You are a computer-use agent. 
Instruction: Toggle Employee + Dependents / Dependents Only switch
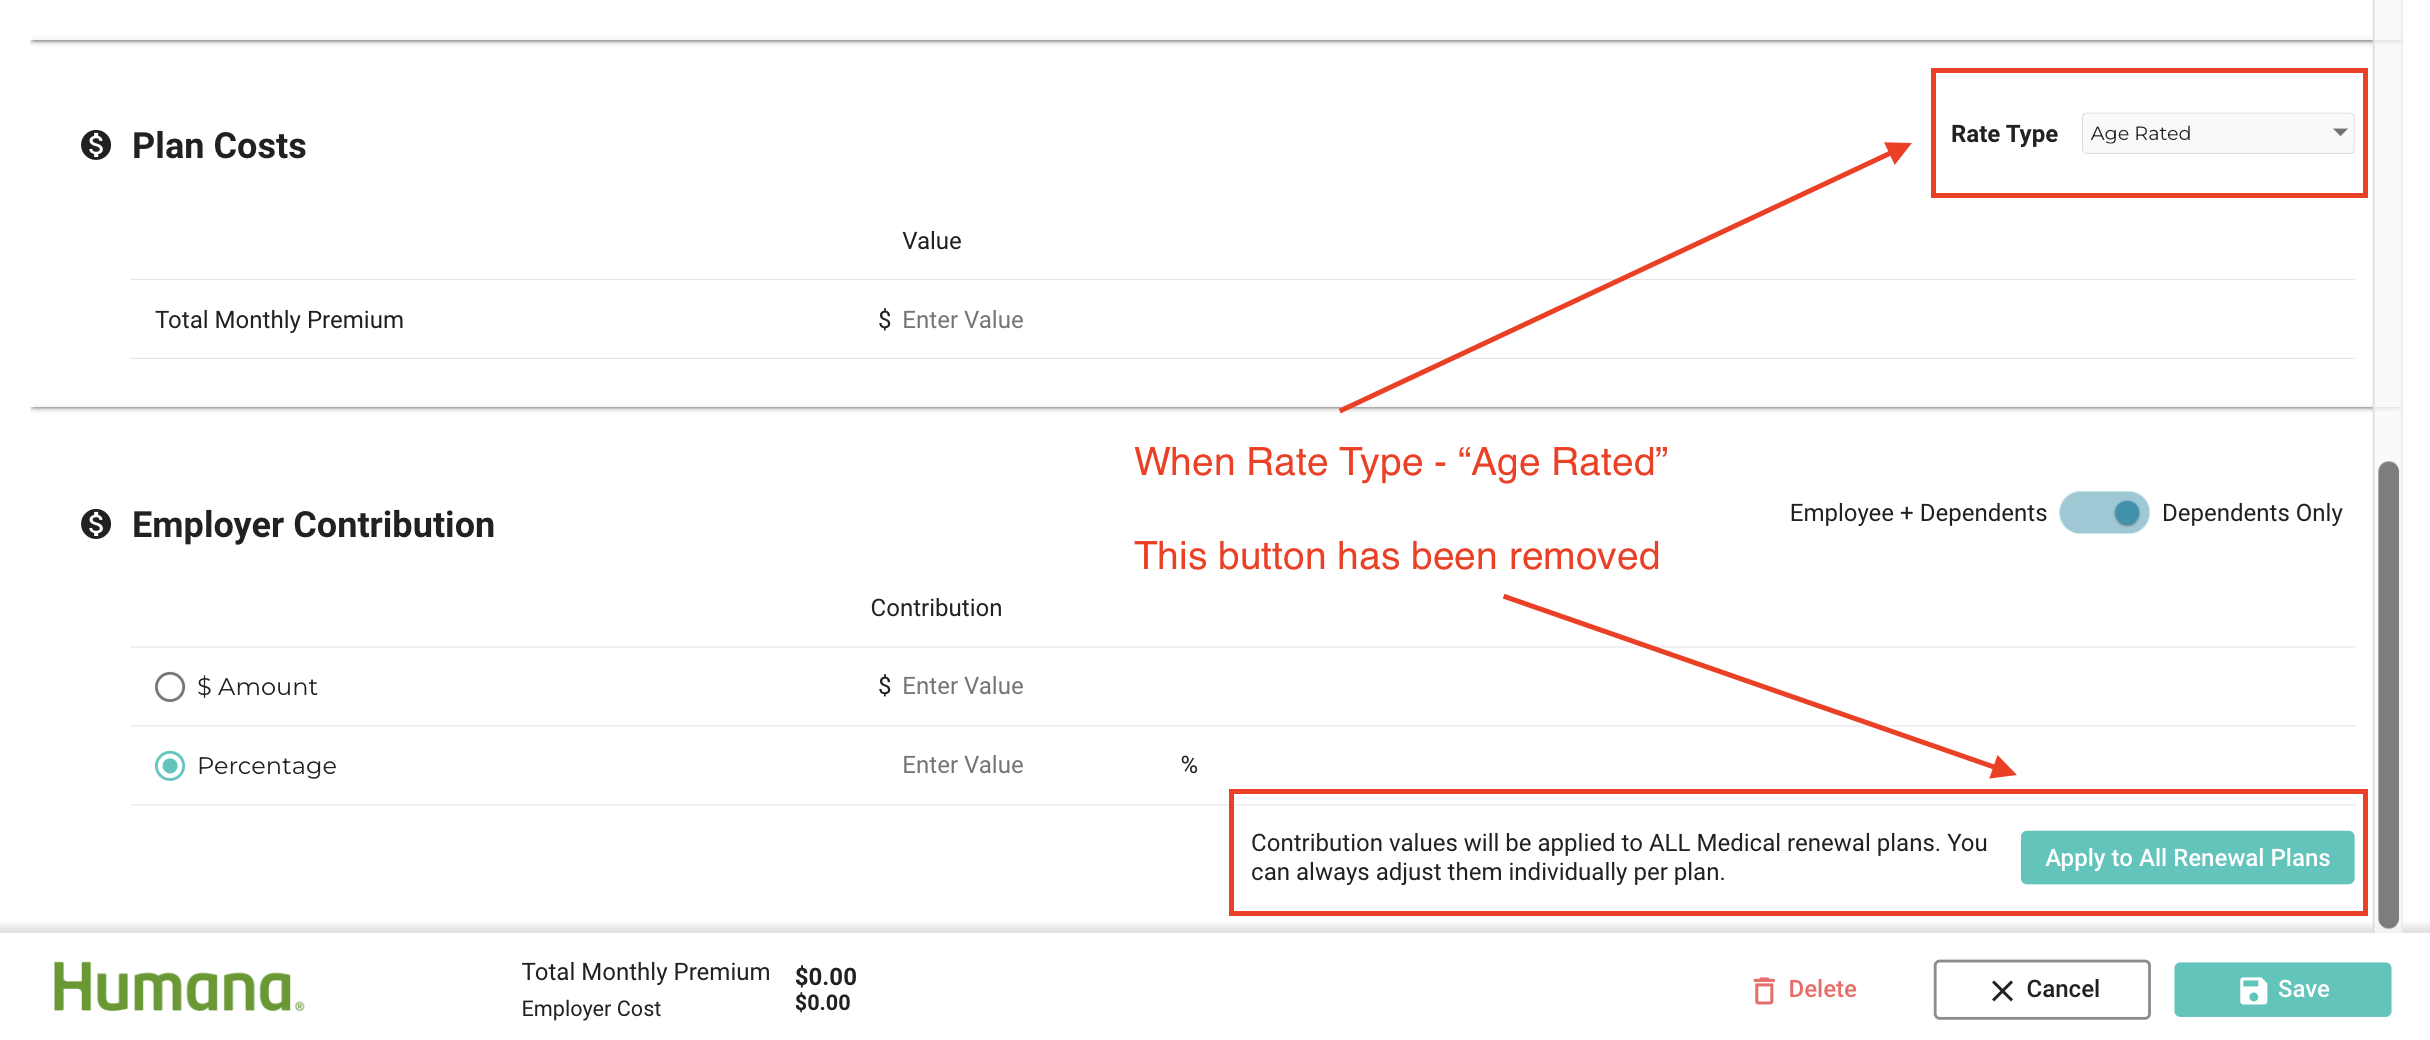[x=2103, y=513]
